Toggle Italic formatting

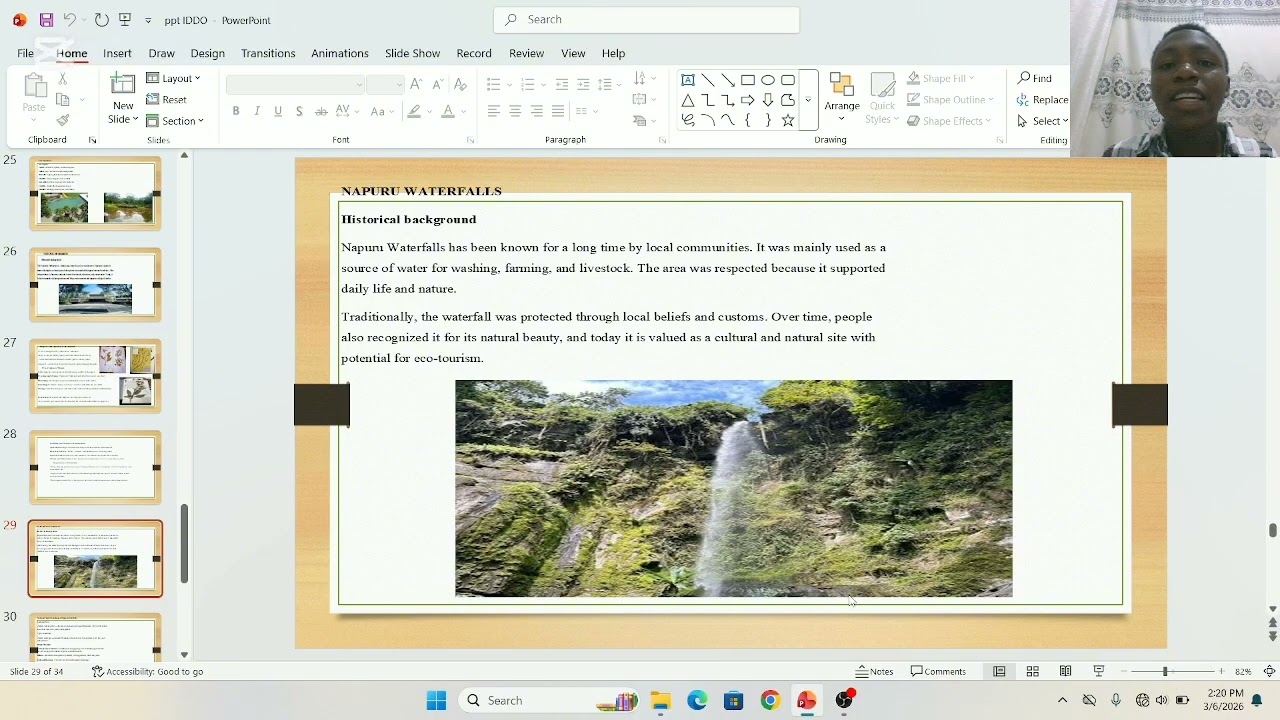click(x=257, y=111)
